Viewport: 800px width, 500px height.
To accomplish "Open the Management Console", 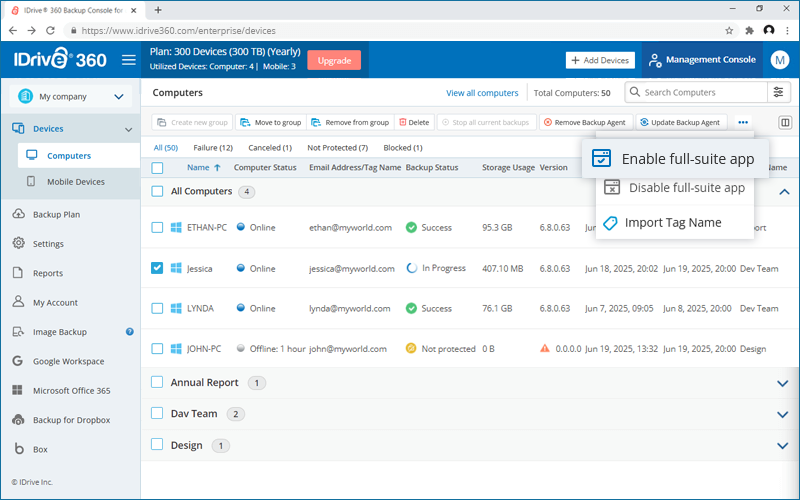I will pyautogui.click(x=702, y=60).
